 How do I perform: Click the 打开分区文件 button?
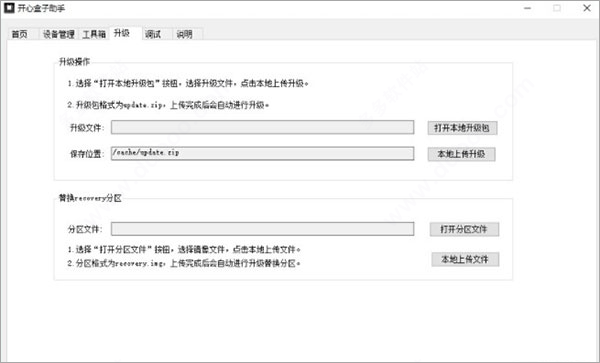464,230
